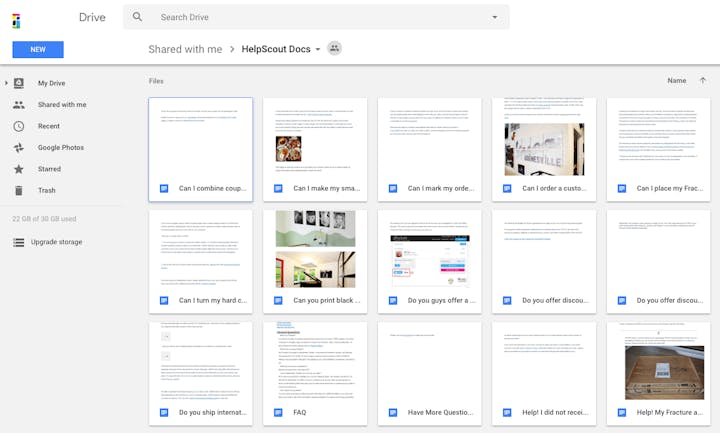
Task: Click the Trash bin icon
Action: point(19,190)
